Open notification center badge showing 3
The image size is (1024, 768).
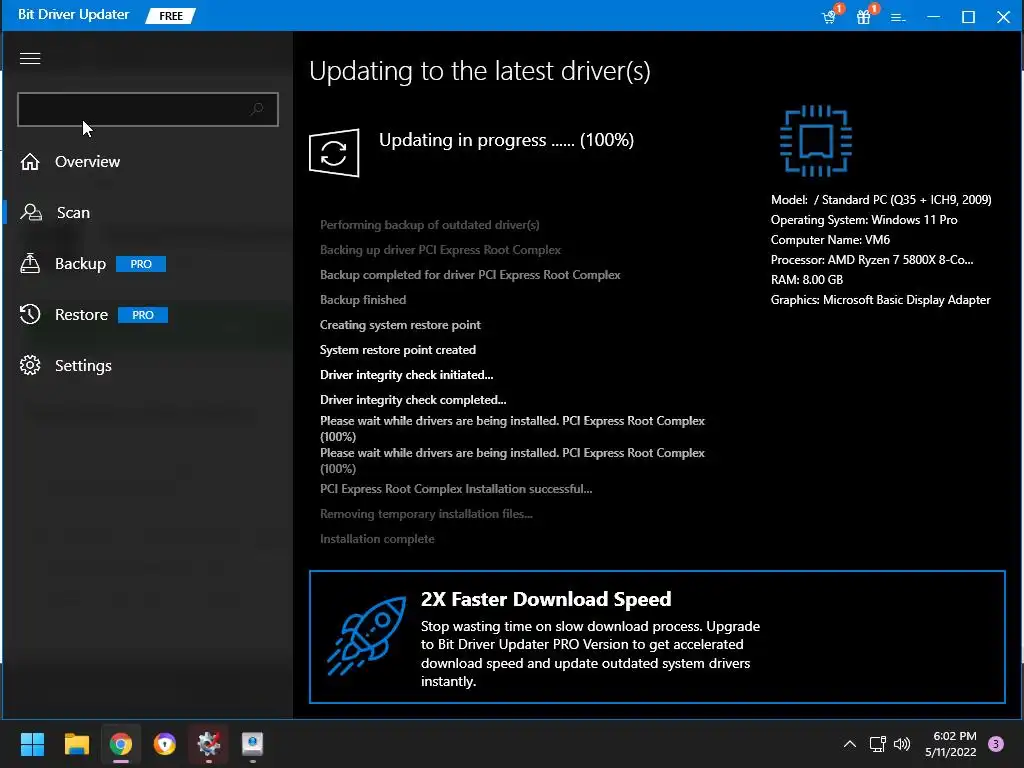click(996, 744)
